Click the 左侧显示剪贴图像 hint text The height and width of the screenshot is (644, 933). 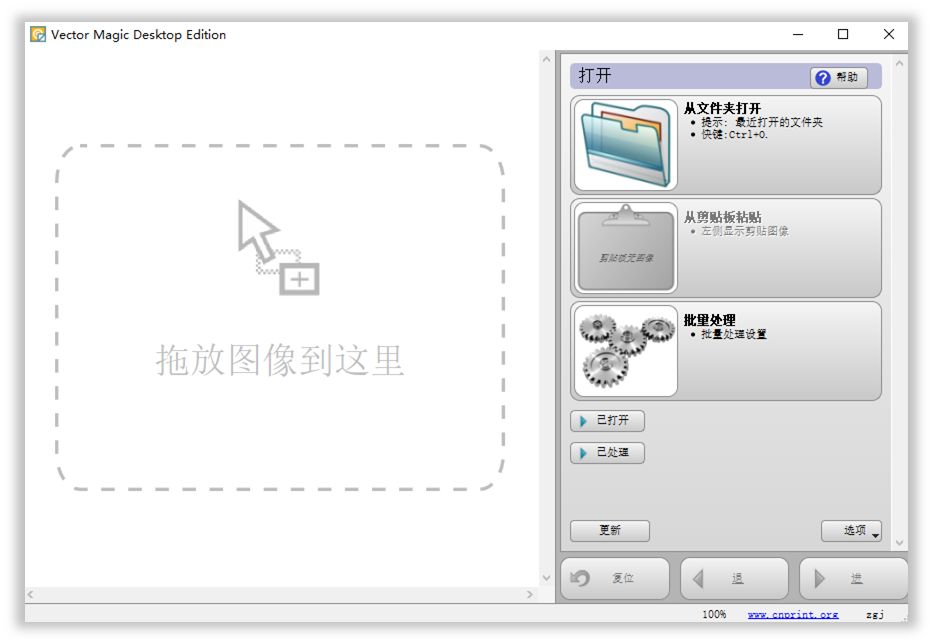pos(745,232)
